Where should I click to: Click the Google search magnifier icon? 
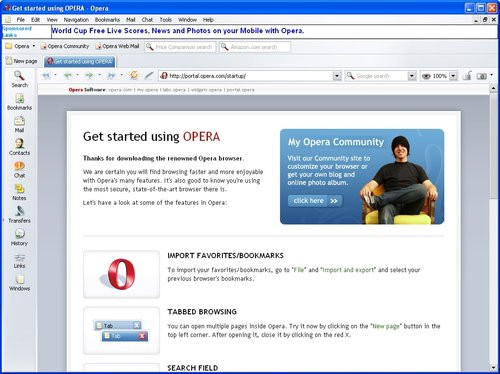pos(350,76)
